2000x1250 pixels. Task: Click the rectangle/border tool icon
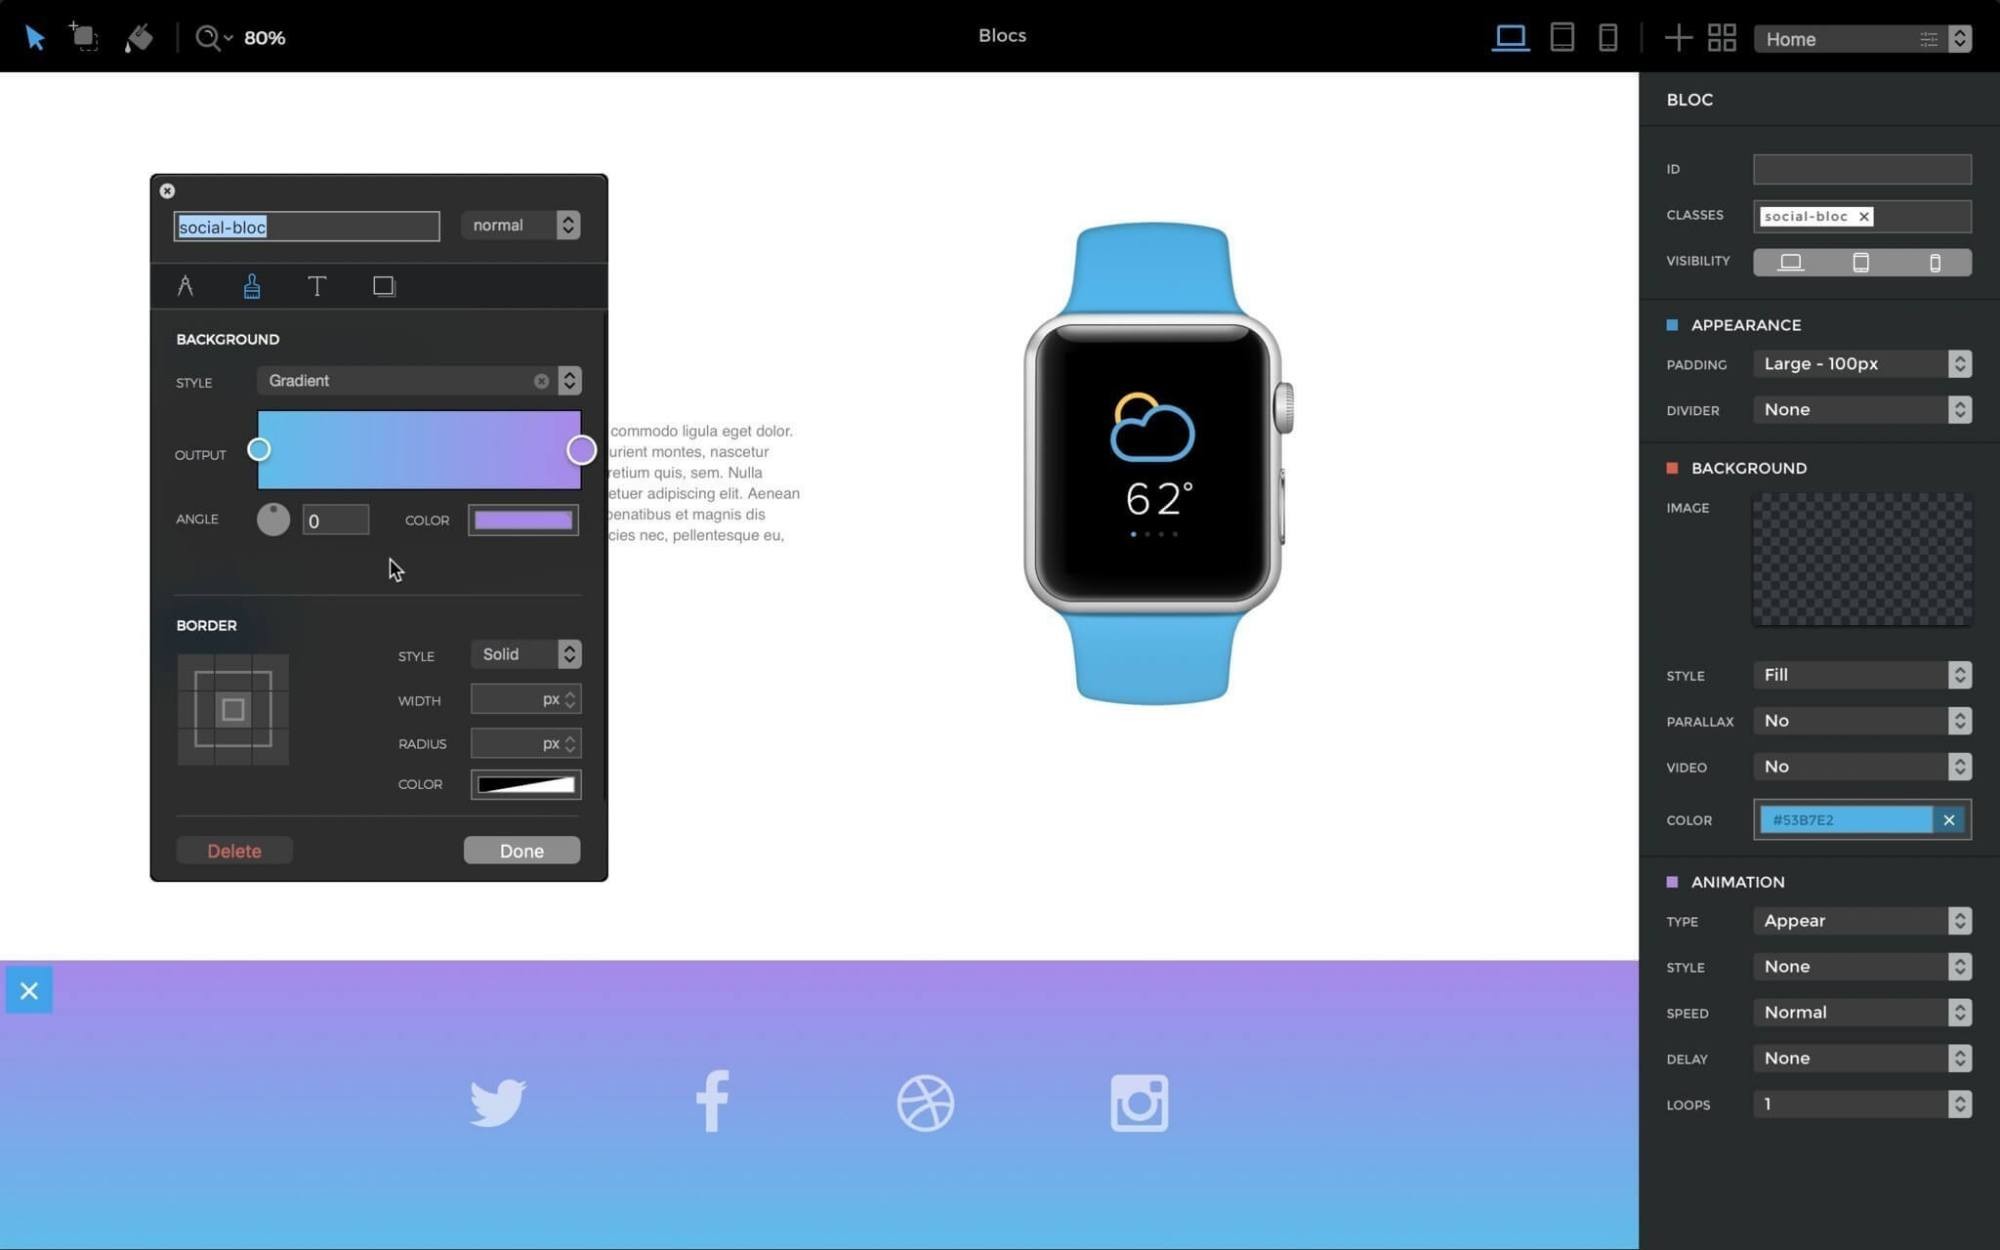point(382,284)
